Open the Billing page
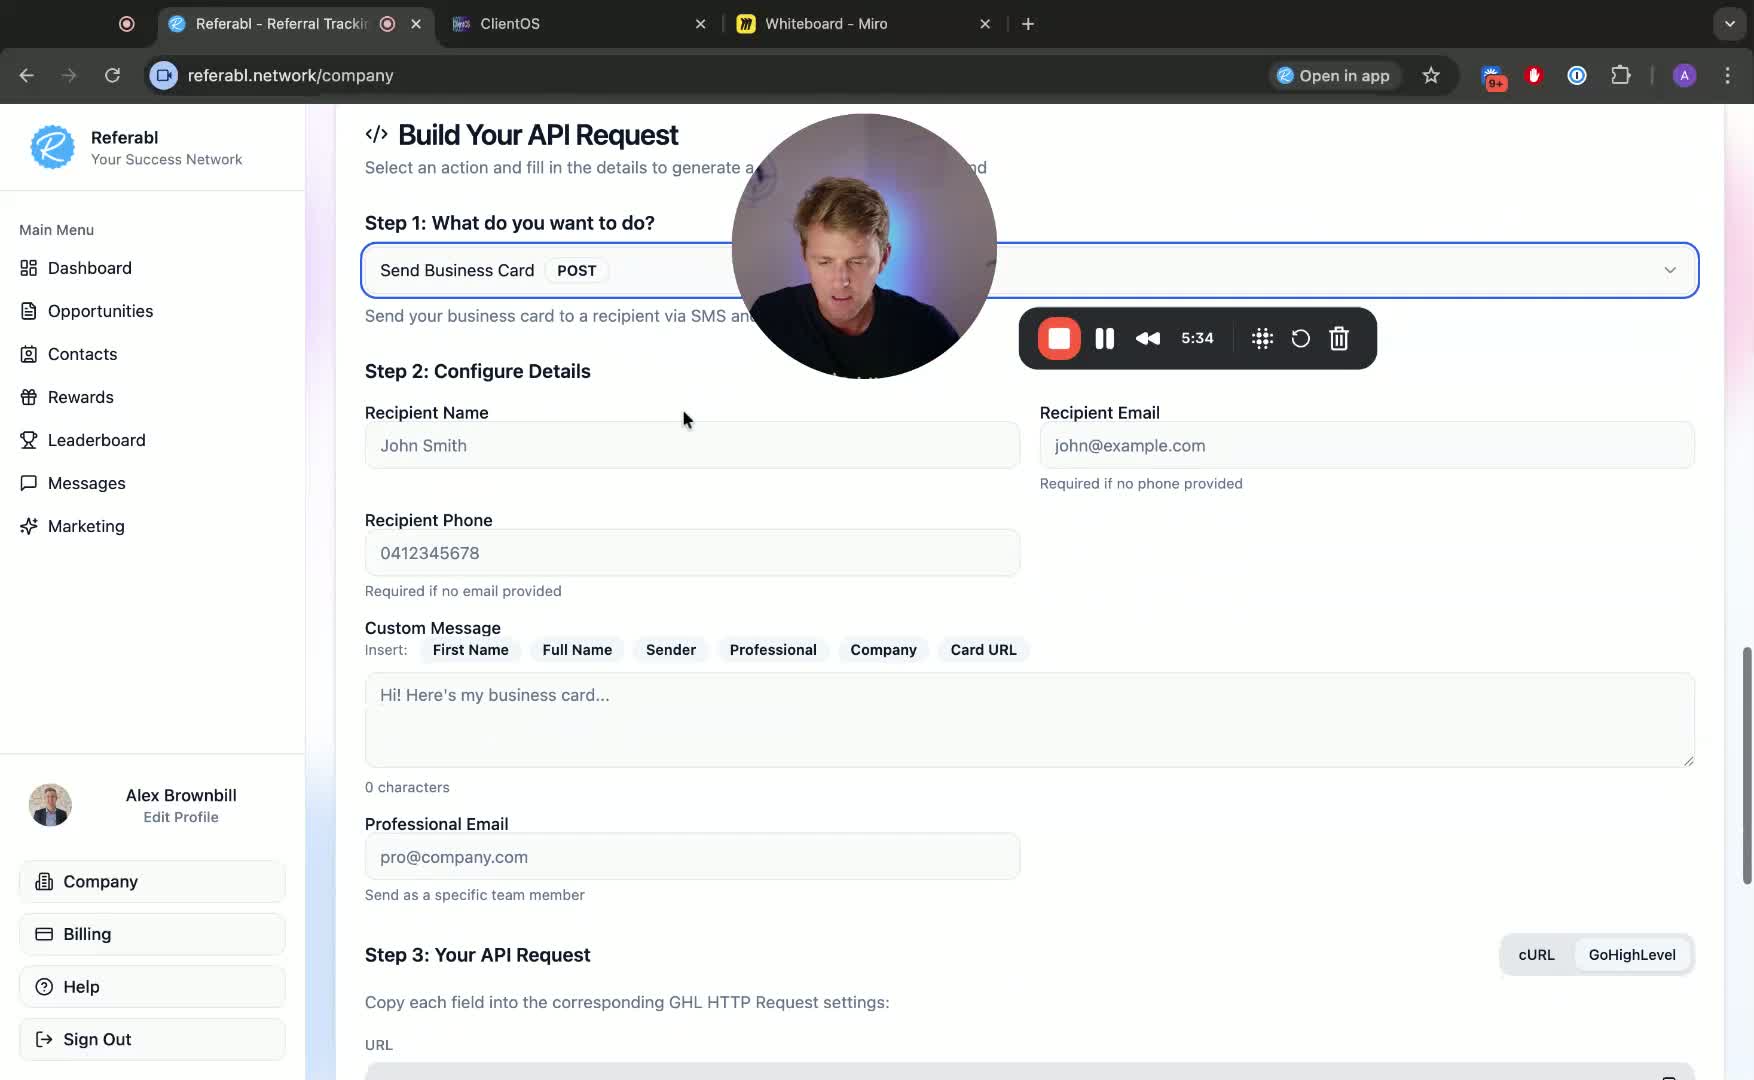Screen dimensions: 1754x1080 (152, 934)
